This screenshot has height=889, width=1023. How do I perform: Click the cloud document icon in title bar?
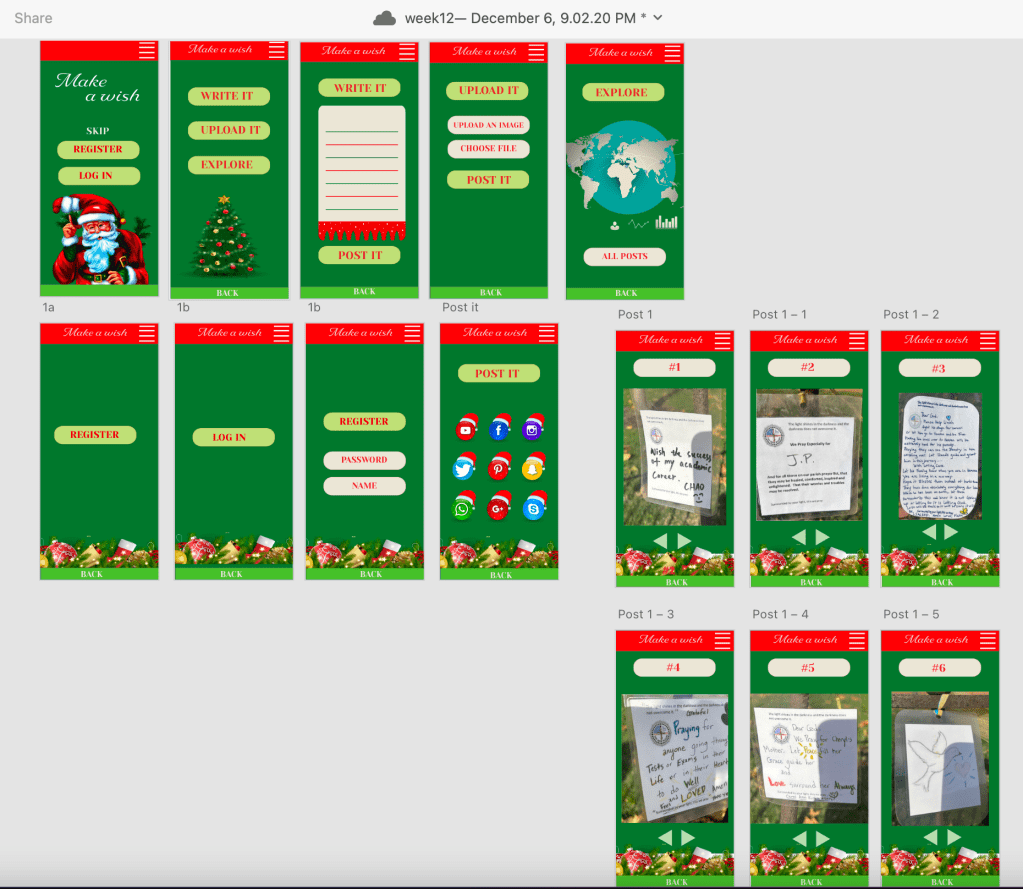pyautogui.click(x=385, y=18)
